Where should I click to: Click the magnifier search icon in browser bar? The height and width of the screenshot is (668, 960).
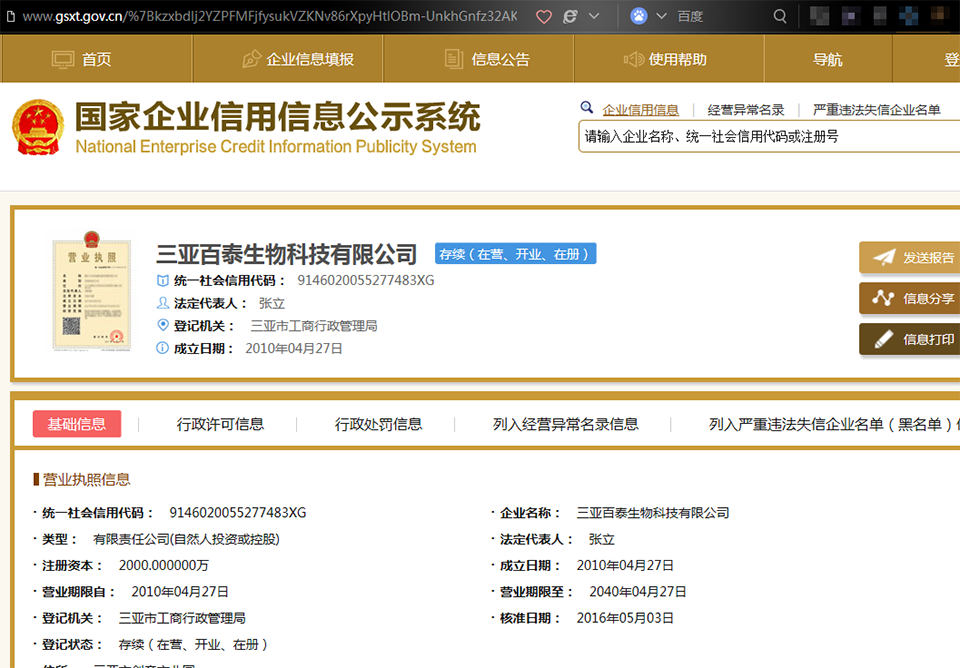pyautogui.click(x=779, y=16)
